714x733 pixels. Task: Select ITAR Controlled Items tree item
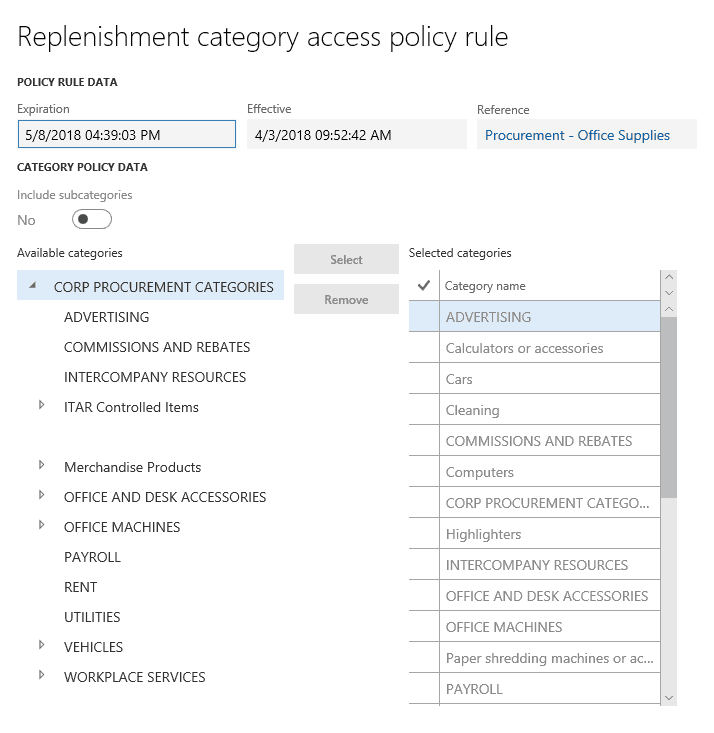[131, 407]
